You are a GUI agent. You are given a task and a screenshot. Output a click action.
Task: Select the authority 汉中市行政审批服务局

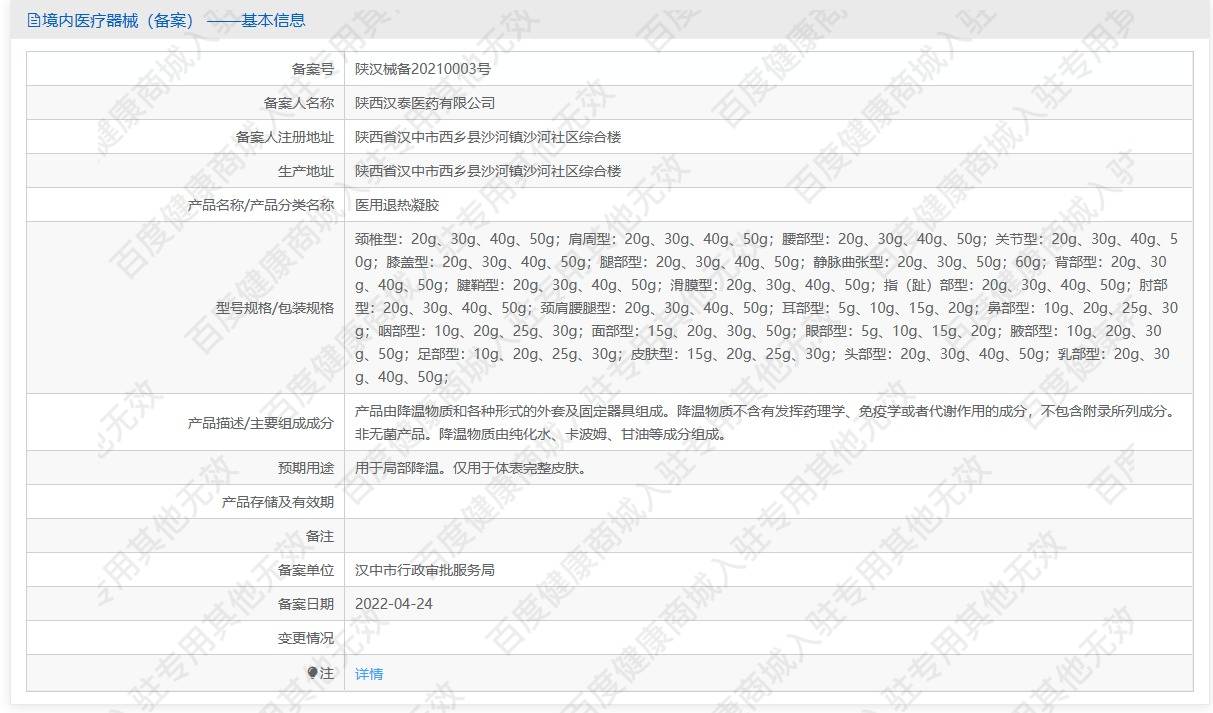tap(425, 570)
